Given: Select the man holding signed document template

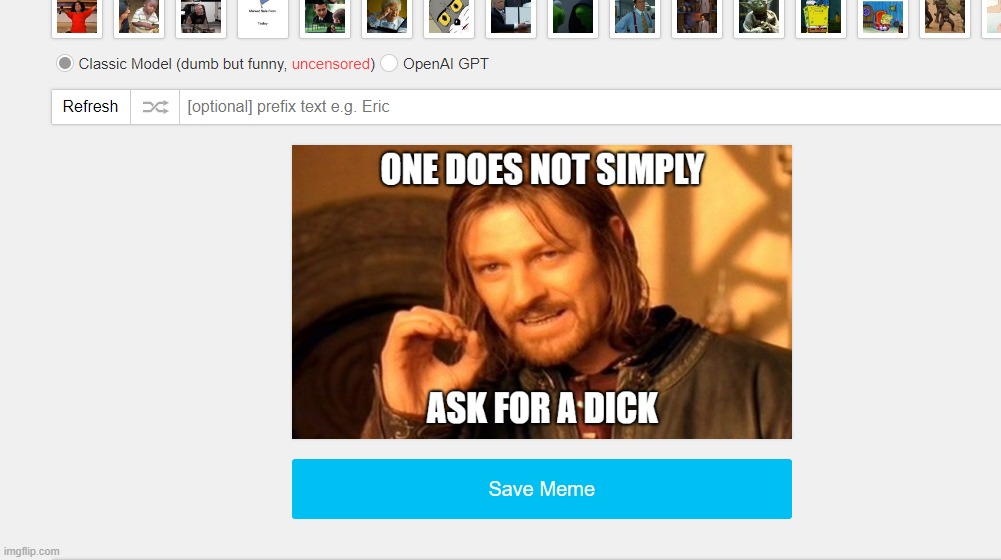Looking at the screenshot, I should [x=510, y=17].
